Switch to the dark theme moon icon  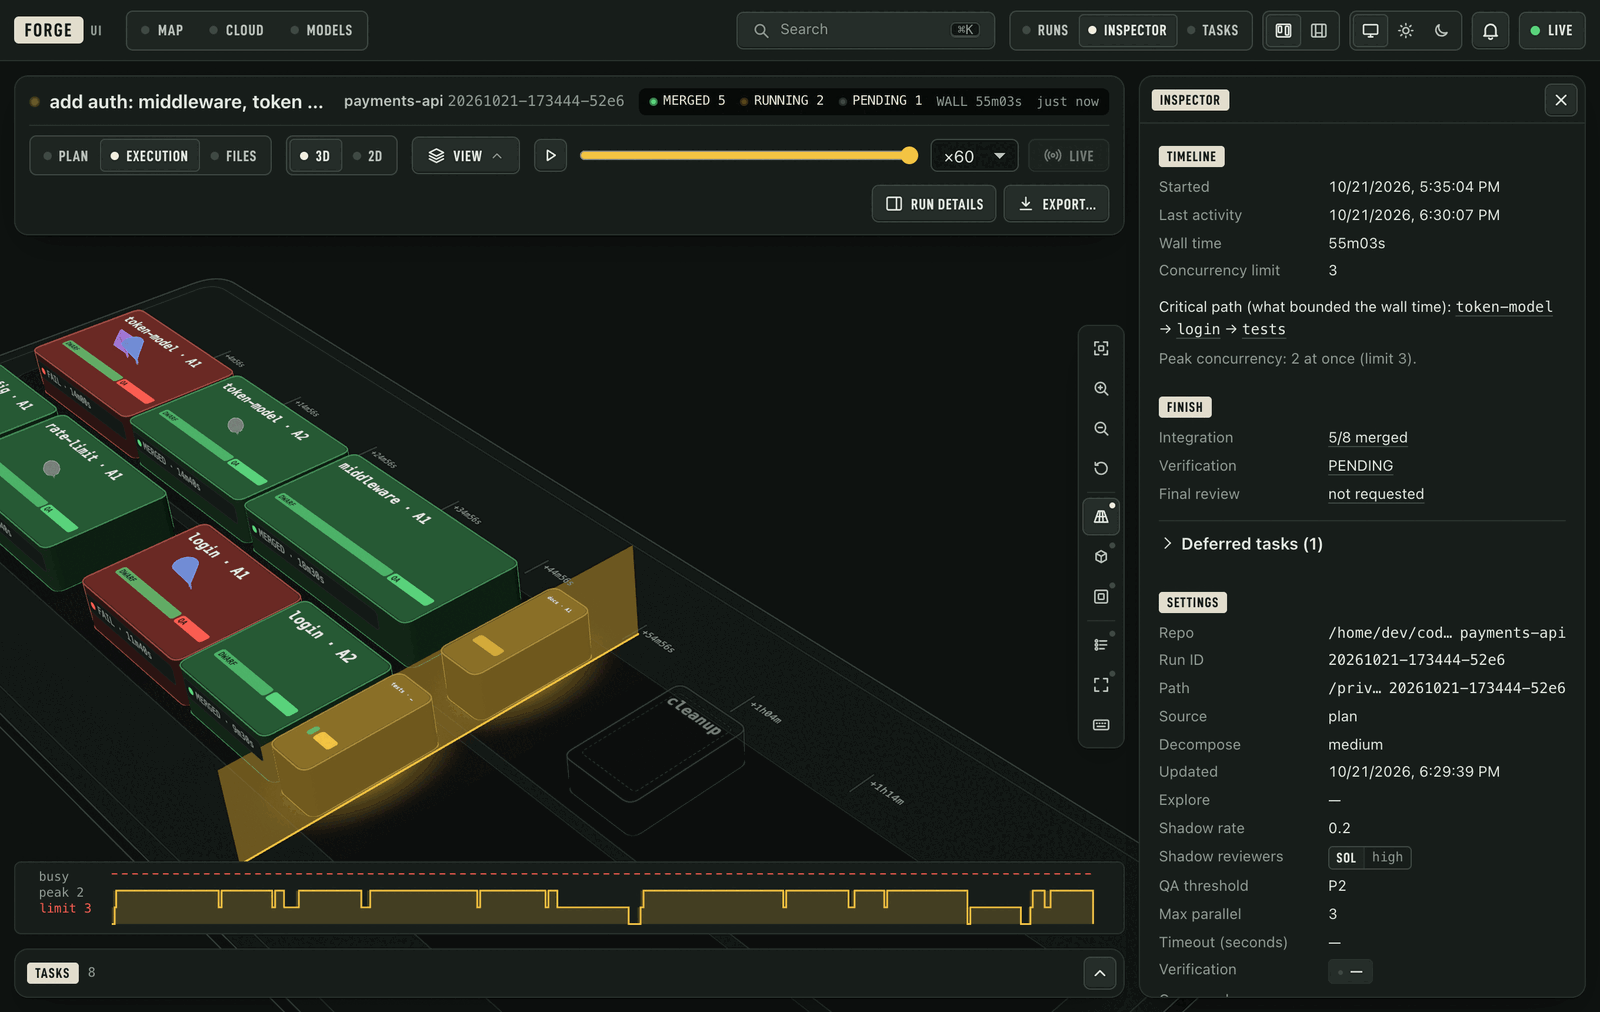(x=1441, y=31)
